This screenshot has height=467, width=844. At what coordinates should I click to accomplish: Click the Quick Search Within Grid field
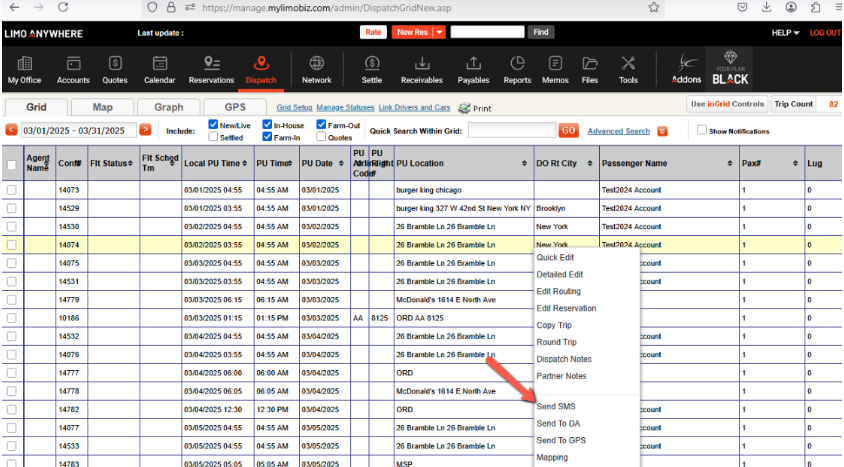(510, 131)
